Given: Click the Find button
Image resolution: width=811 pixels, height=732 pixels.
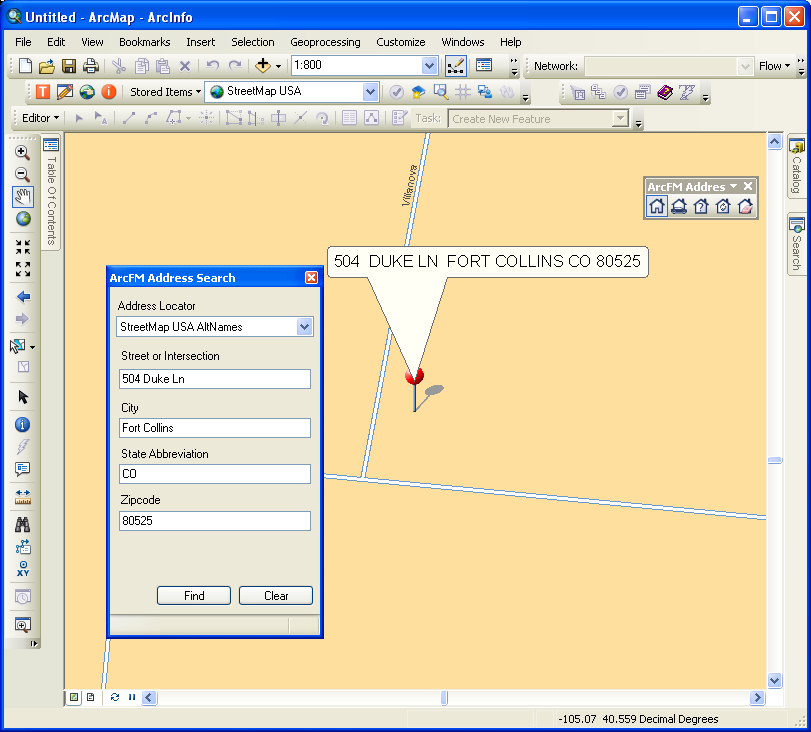Looking at the screenshot, I should [x=194, y=595].
